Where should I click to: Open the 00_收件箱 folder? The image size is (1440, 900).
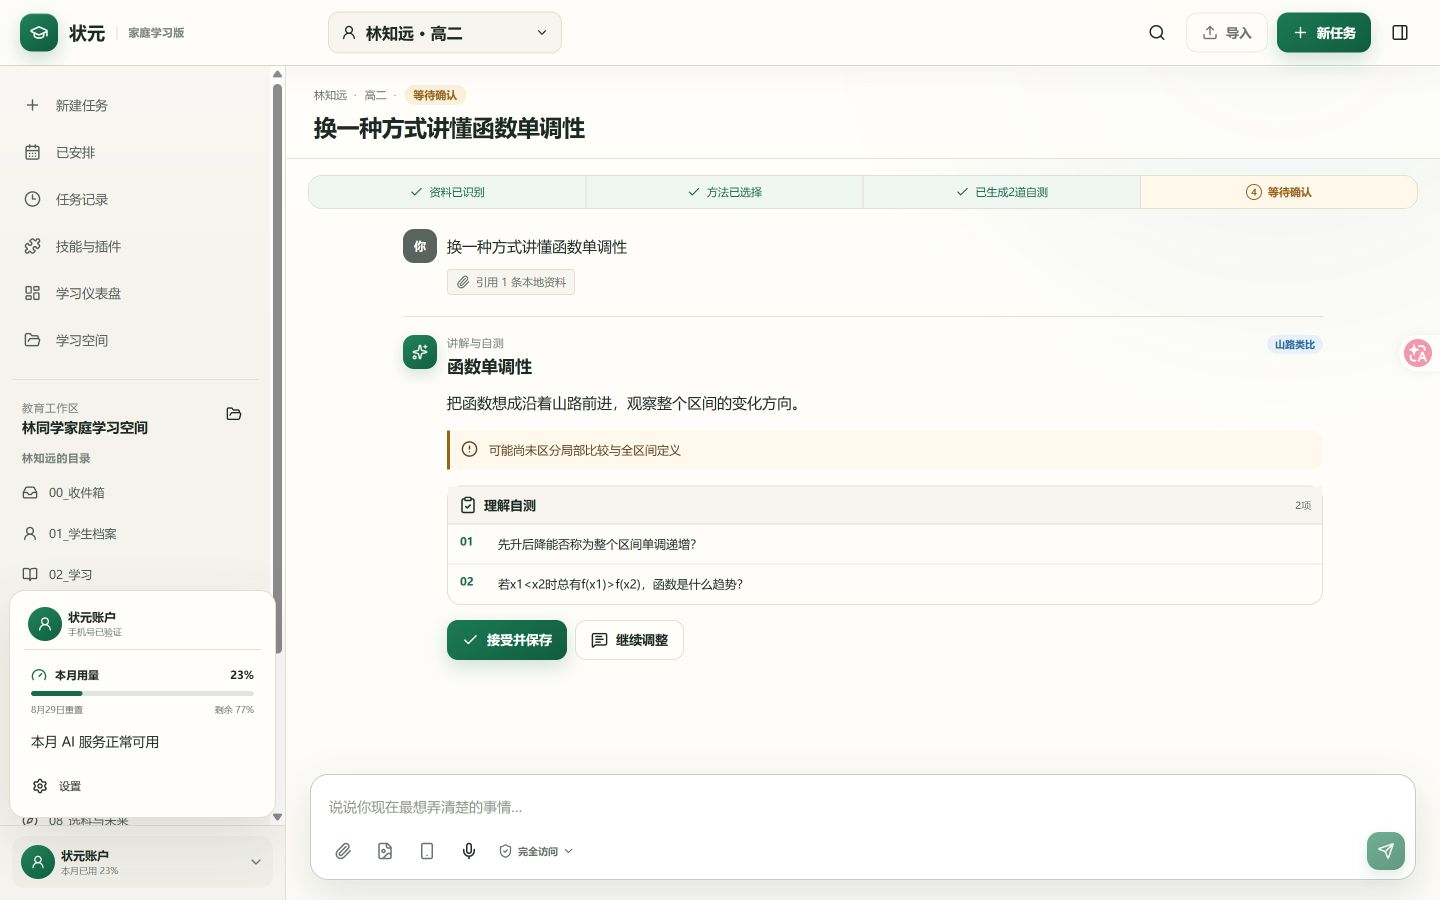point(135,493)
